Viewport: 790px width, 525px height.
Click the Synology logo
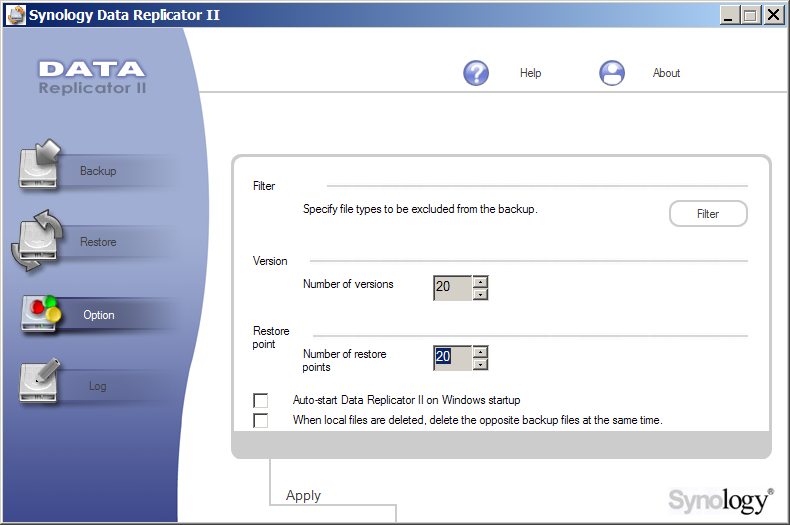coord(720,500)
